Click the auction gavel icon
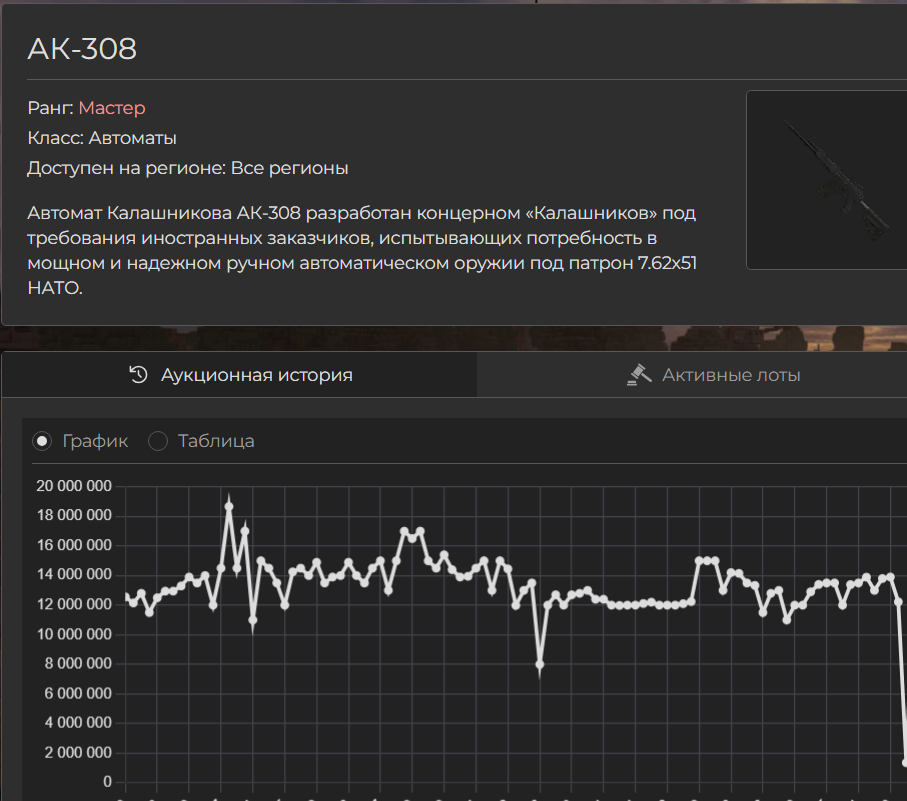 click(x=639, y=375)
